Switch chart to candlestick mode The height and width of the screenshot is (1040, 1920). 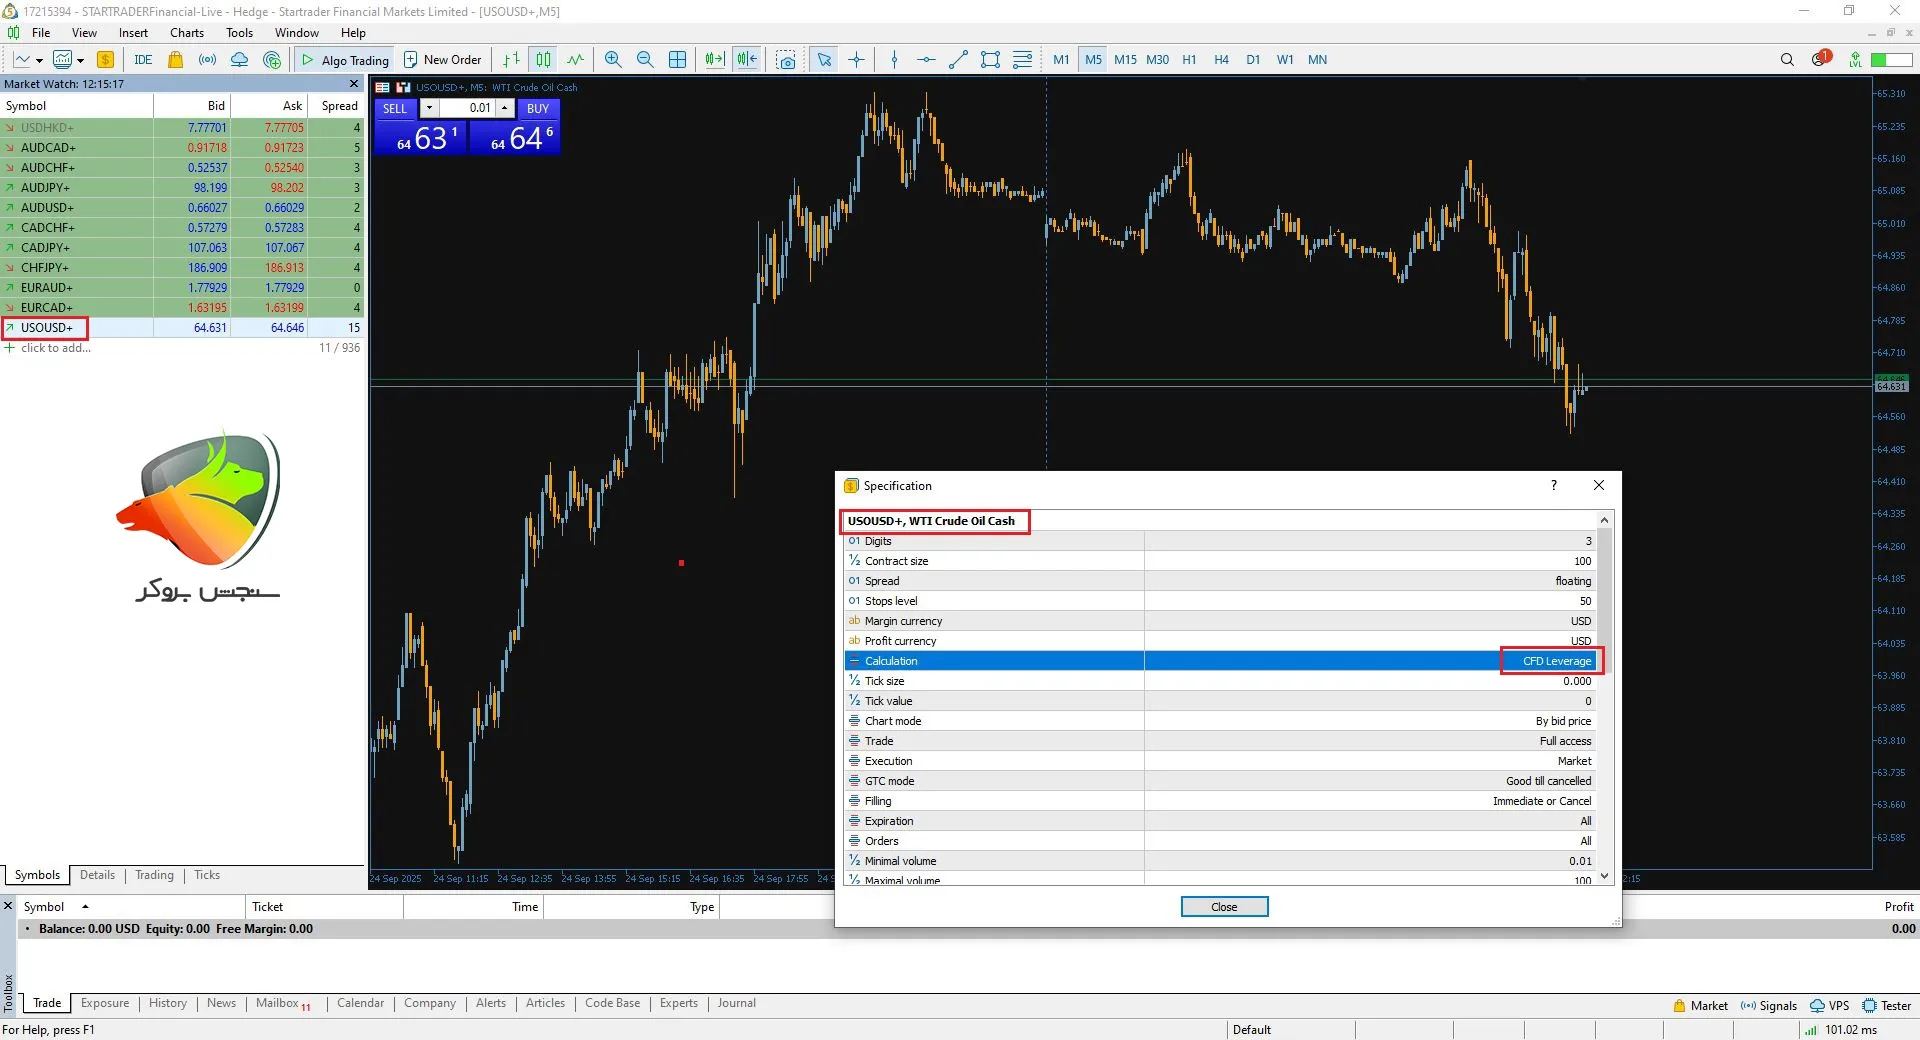click(543, 60)
